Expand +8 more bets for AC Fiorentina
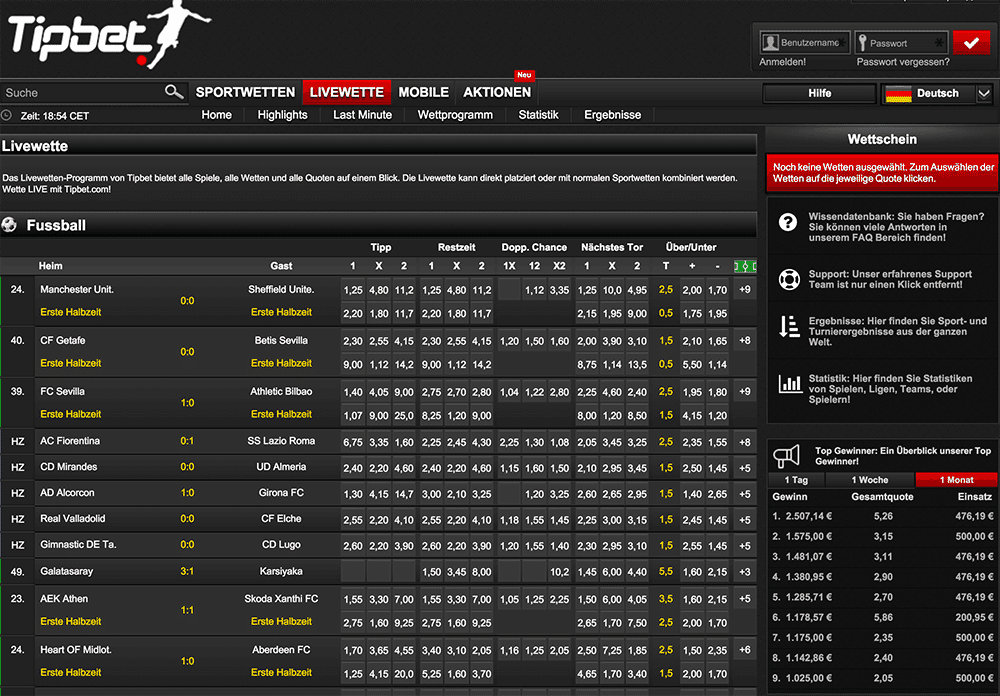Image resolution: width=1000 pixels, height=696 pixels. (x=745, y=442)
